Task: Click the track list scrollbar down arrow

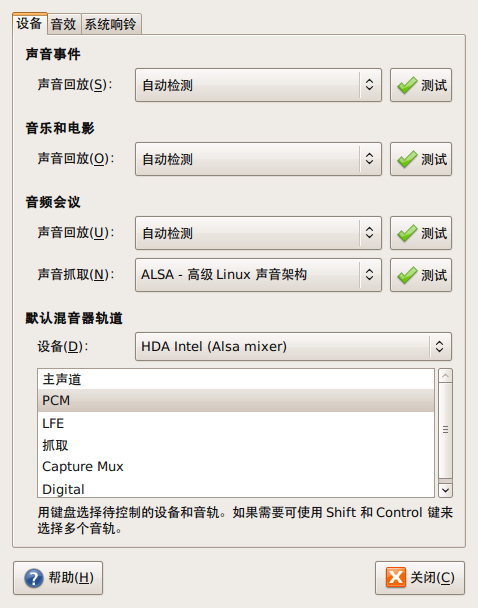Action: pos(445,491)
